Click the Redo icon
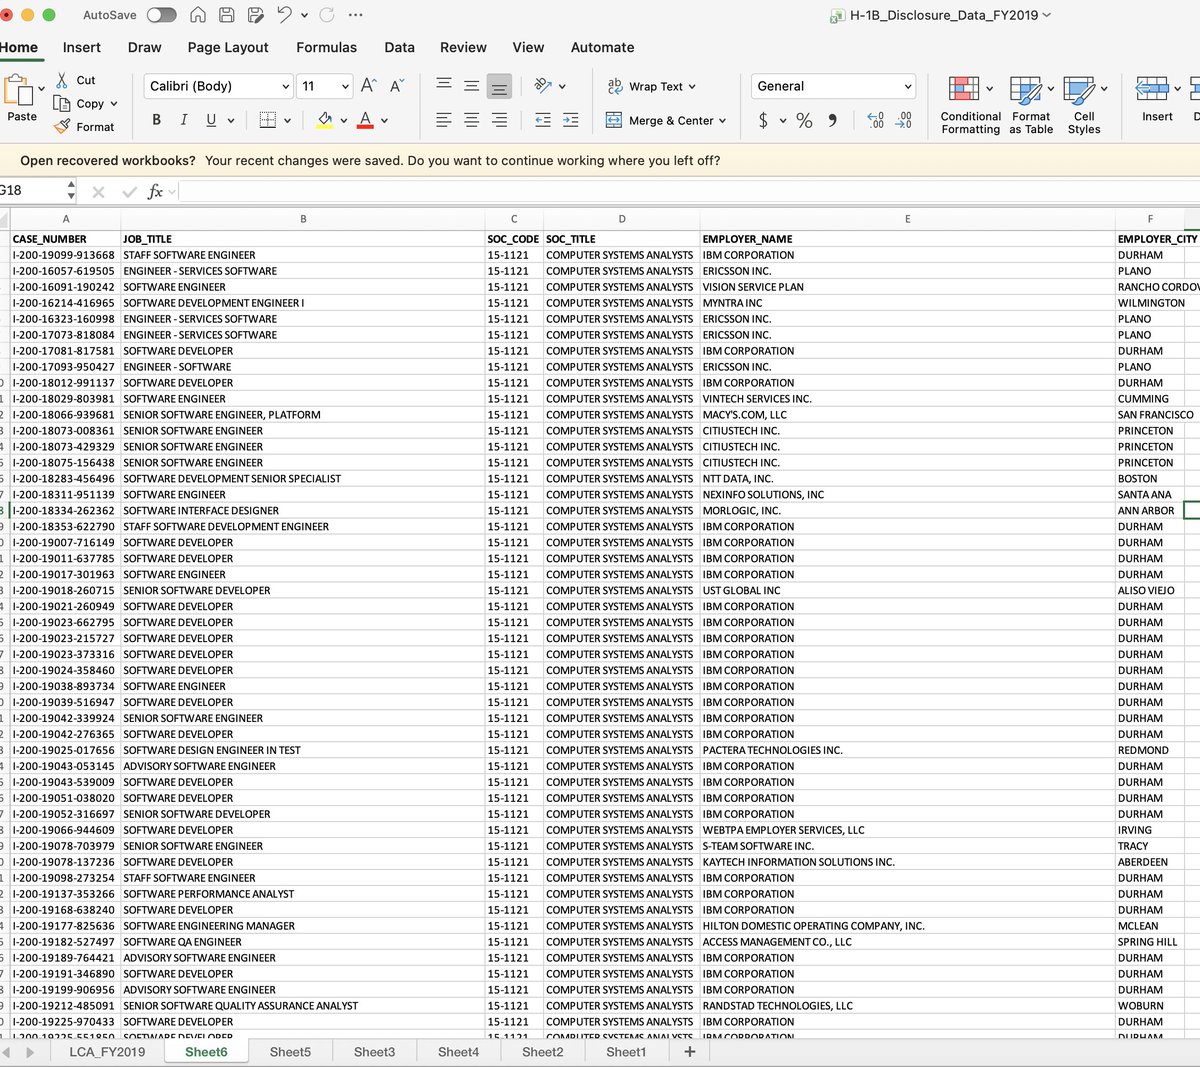Image resolution: width=1200 pixels, height=1067 pixels. 327,15
